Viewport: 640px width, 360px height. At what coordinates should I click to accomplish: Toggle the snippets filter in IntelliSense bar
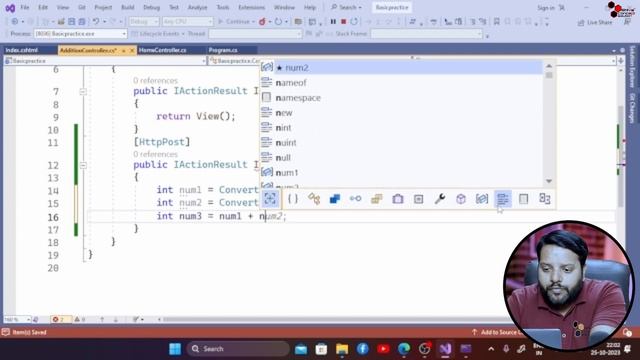point(524,199)
